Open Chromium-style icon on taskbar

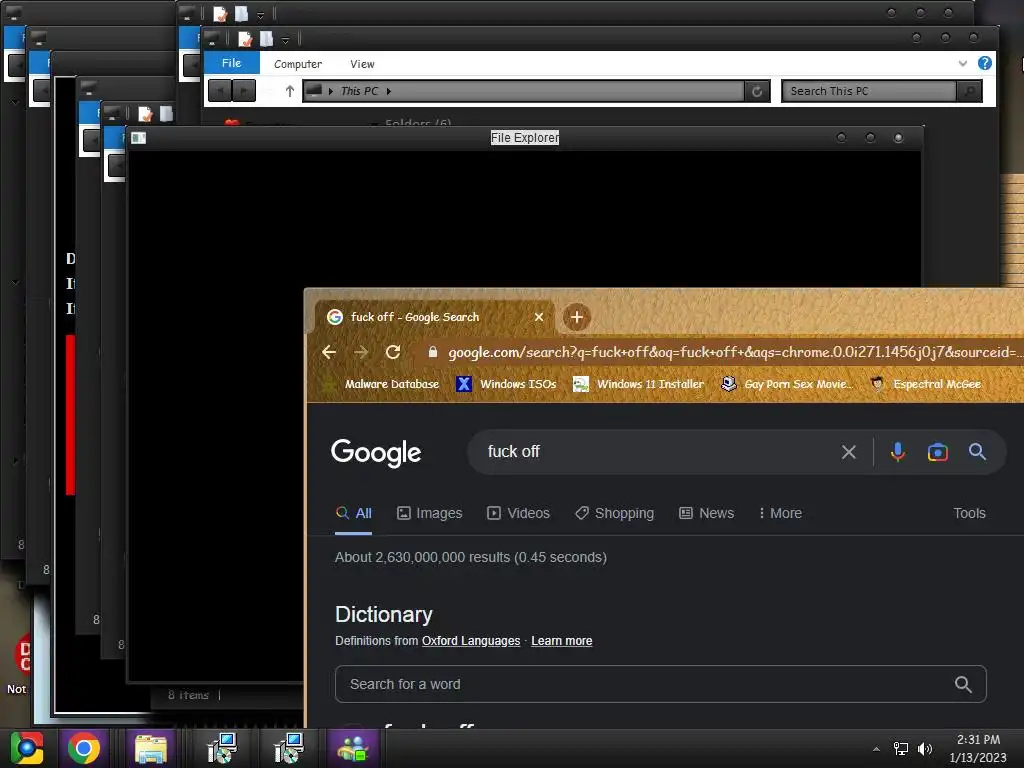click(x=27, y=748)
